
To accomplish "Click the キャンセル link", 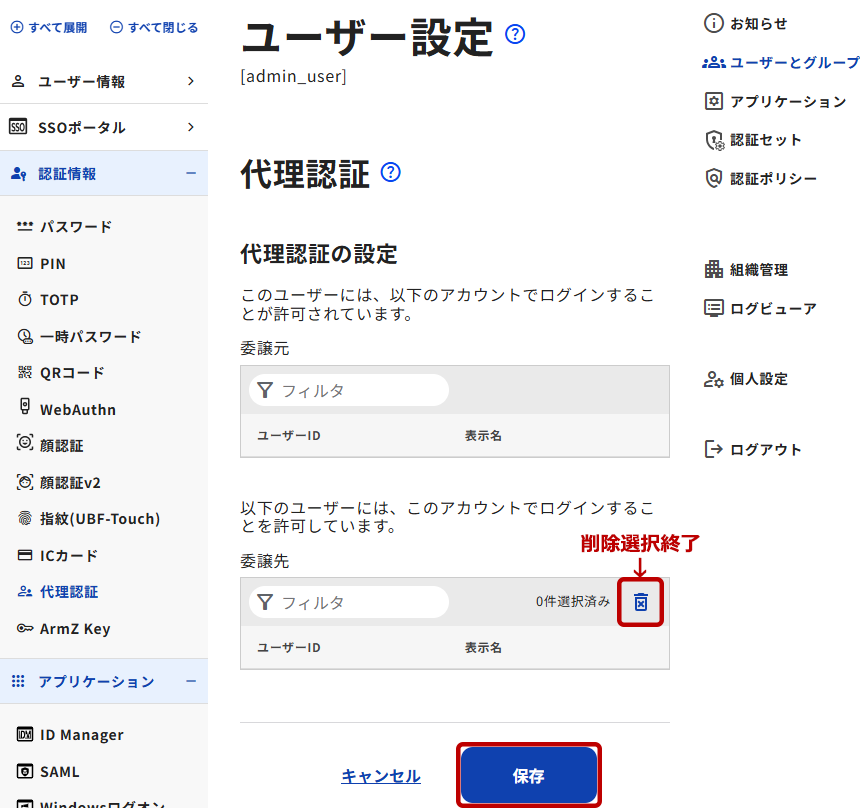I will [381, 776].
